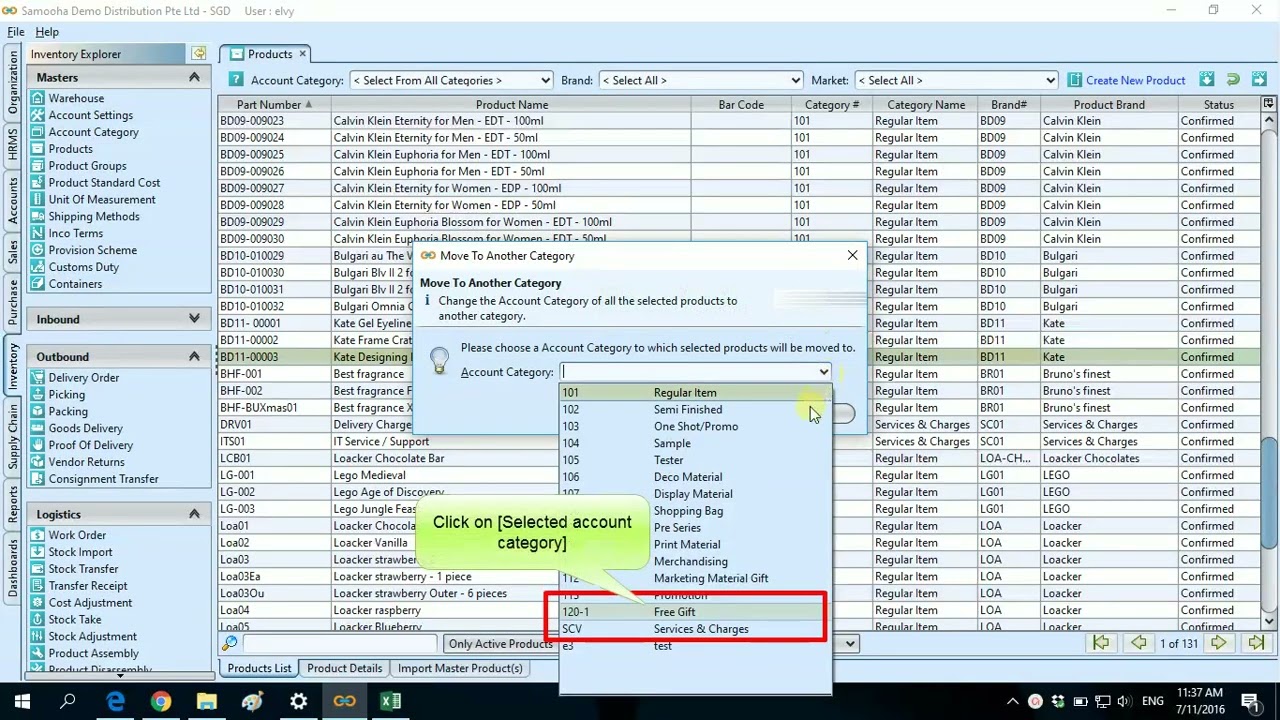Click the Containers icon
Image resolution: width=1280 pixels, height=720 pixels.
37,284
